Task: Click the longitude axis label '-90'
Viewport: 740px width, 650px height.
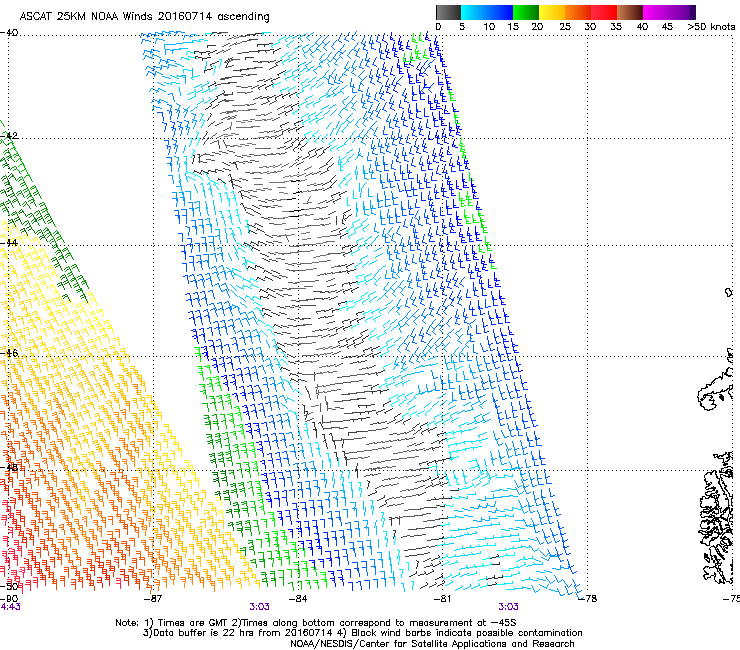Action: point(9,599)
